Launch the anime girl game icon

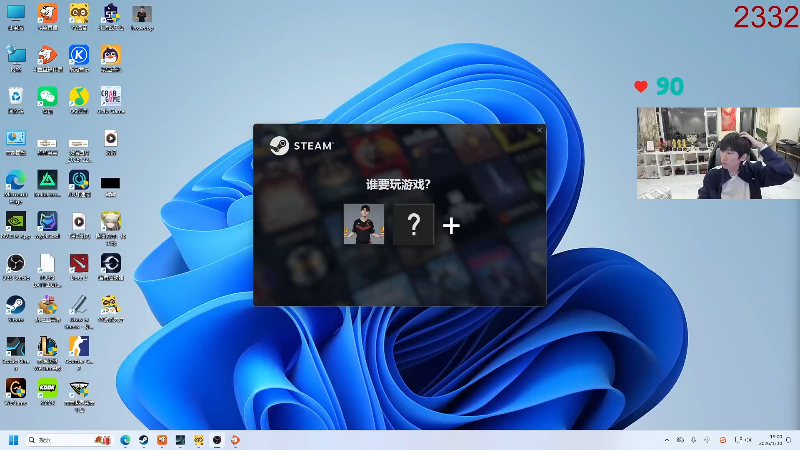pyautogui.click(x=111, y=229)
